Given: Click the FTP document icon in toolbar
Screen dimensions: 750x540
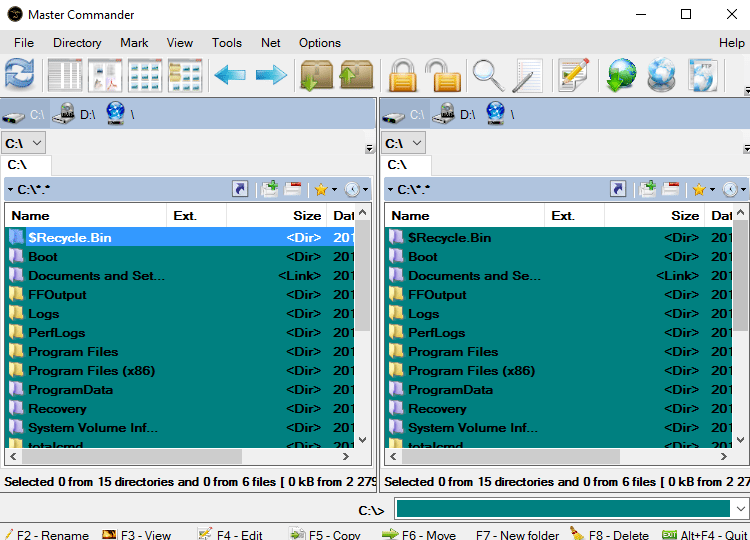Looking at the screenshot, I should click(x=703, y=76).
